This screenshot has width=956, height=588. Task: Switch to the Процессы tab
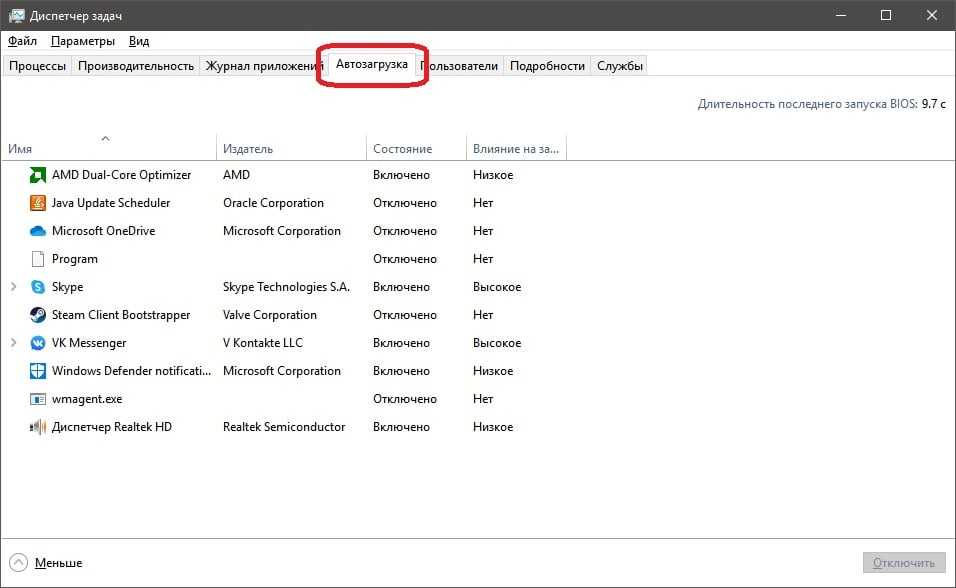point(37,66)
